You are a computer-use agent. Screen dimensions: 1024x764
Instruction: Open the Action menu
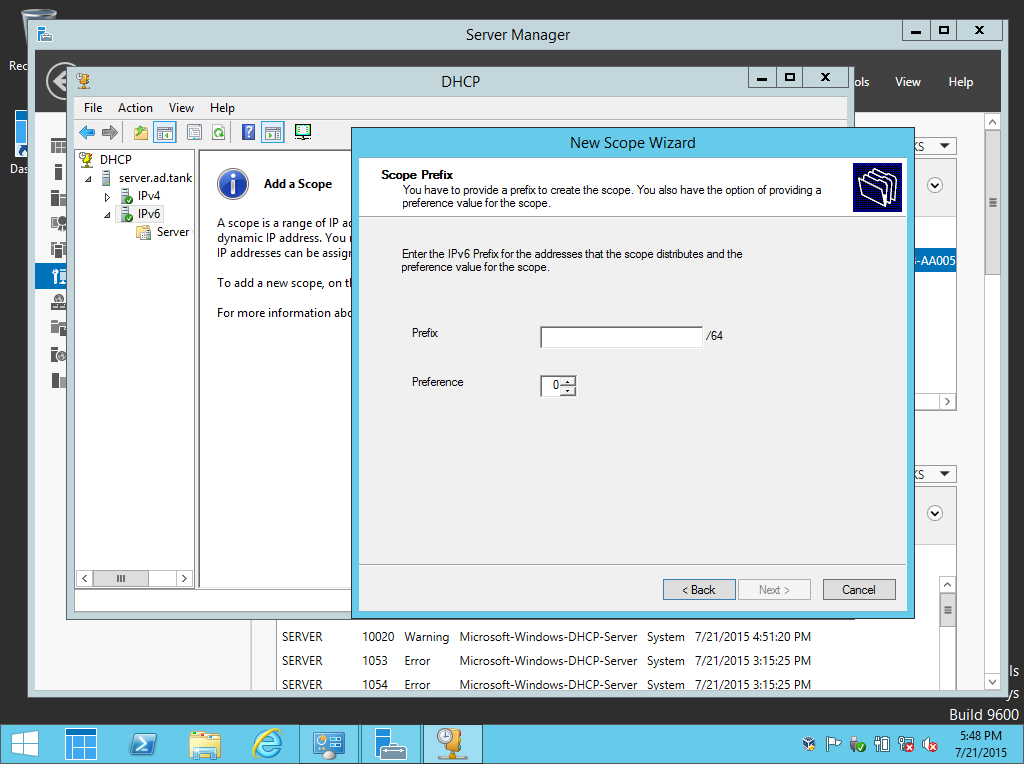135,107
